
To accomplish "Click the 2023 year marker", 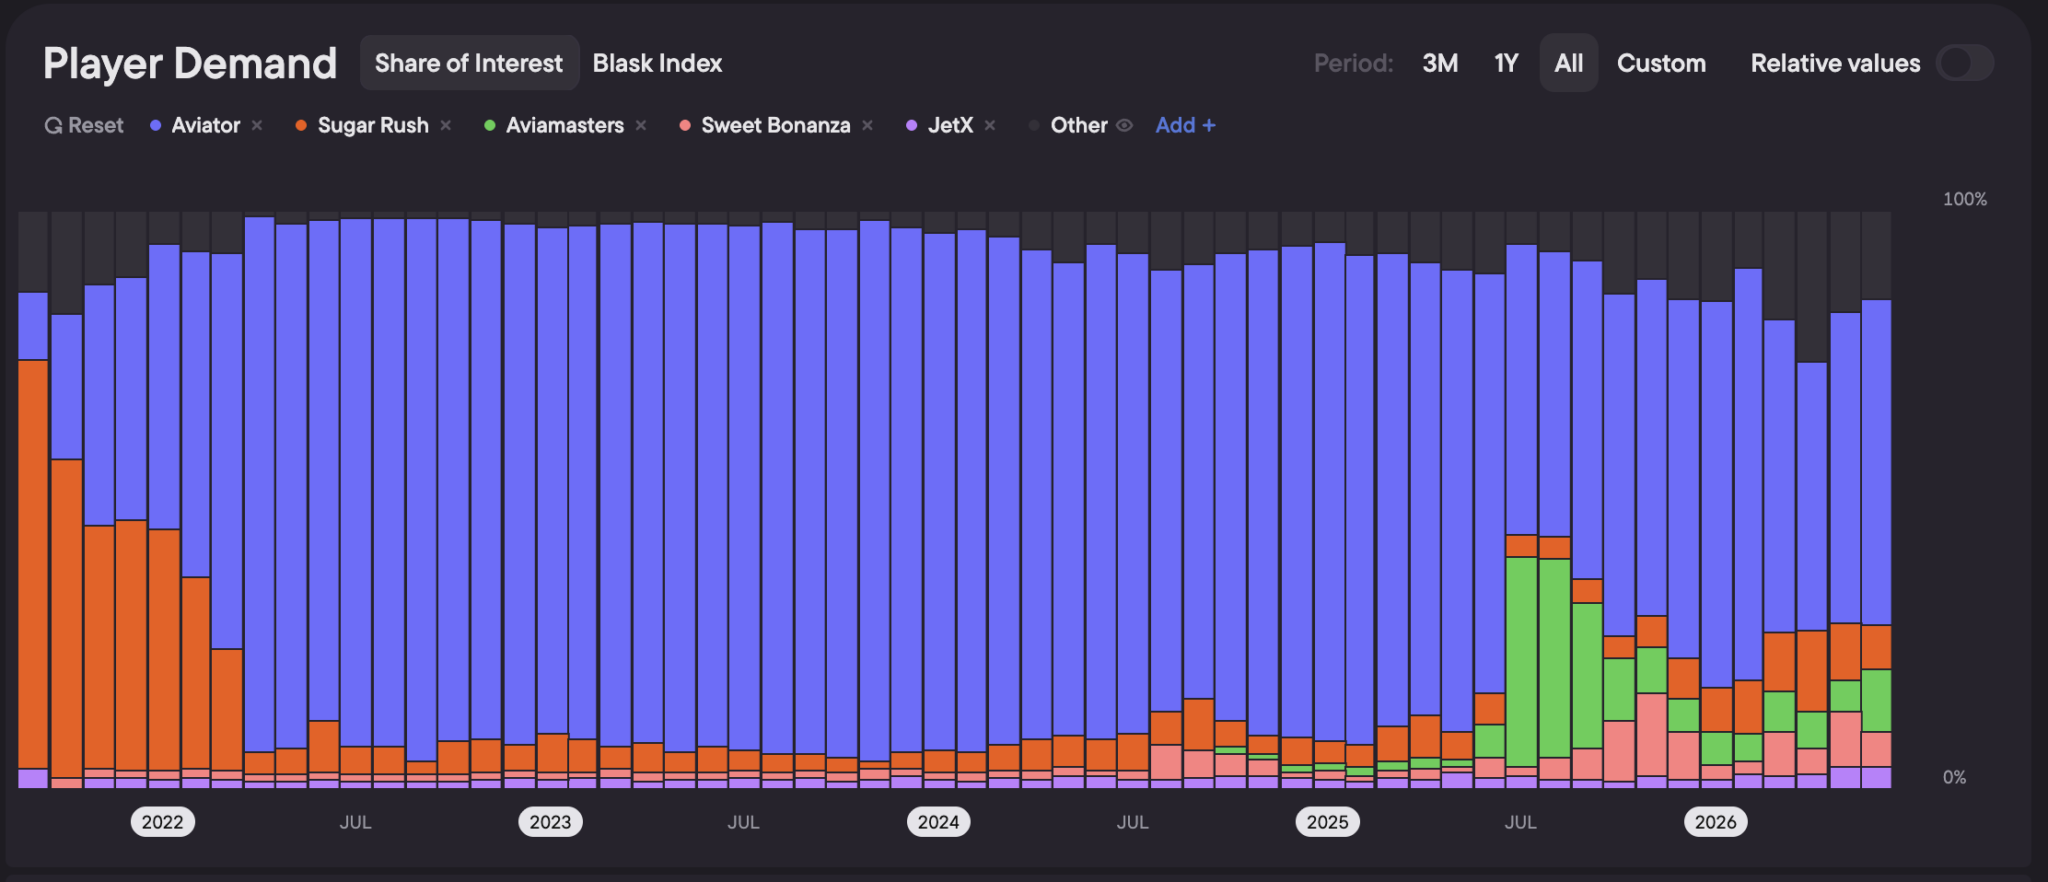I will 550,822.
